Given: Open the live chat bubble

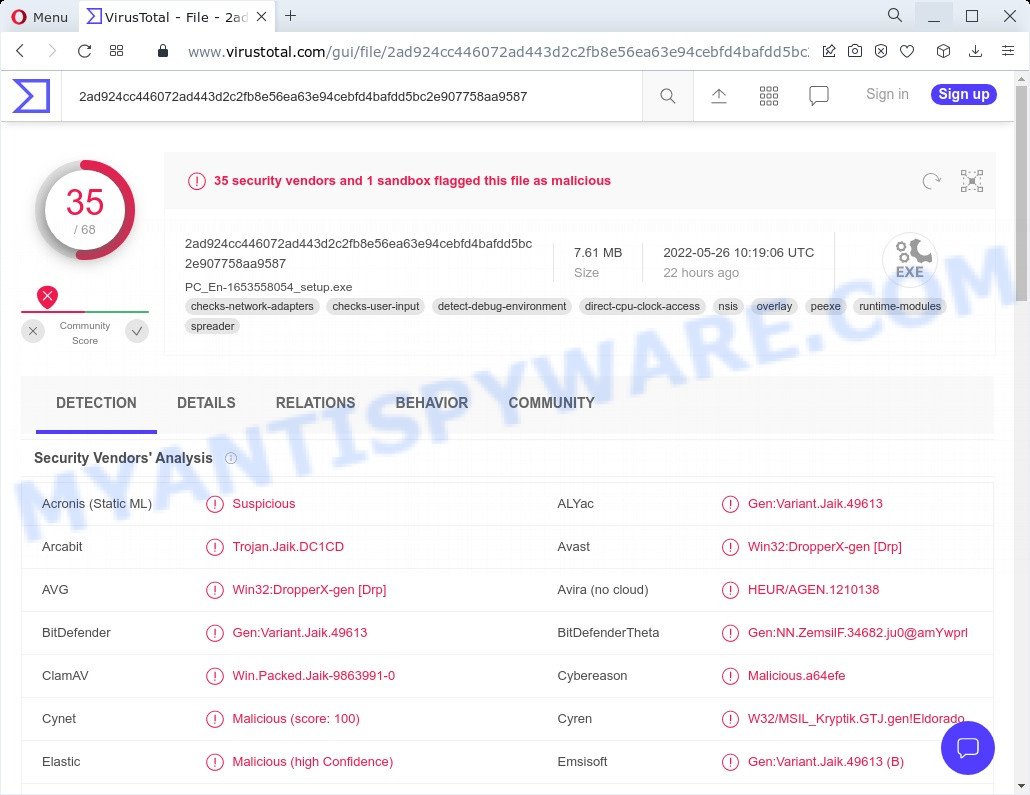Looking at the screenshot, I should tap(967, 748).
